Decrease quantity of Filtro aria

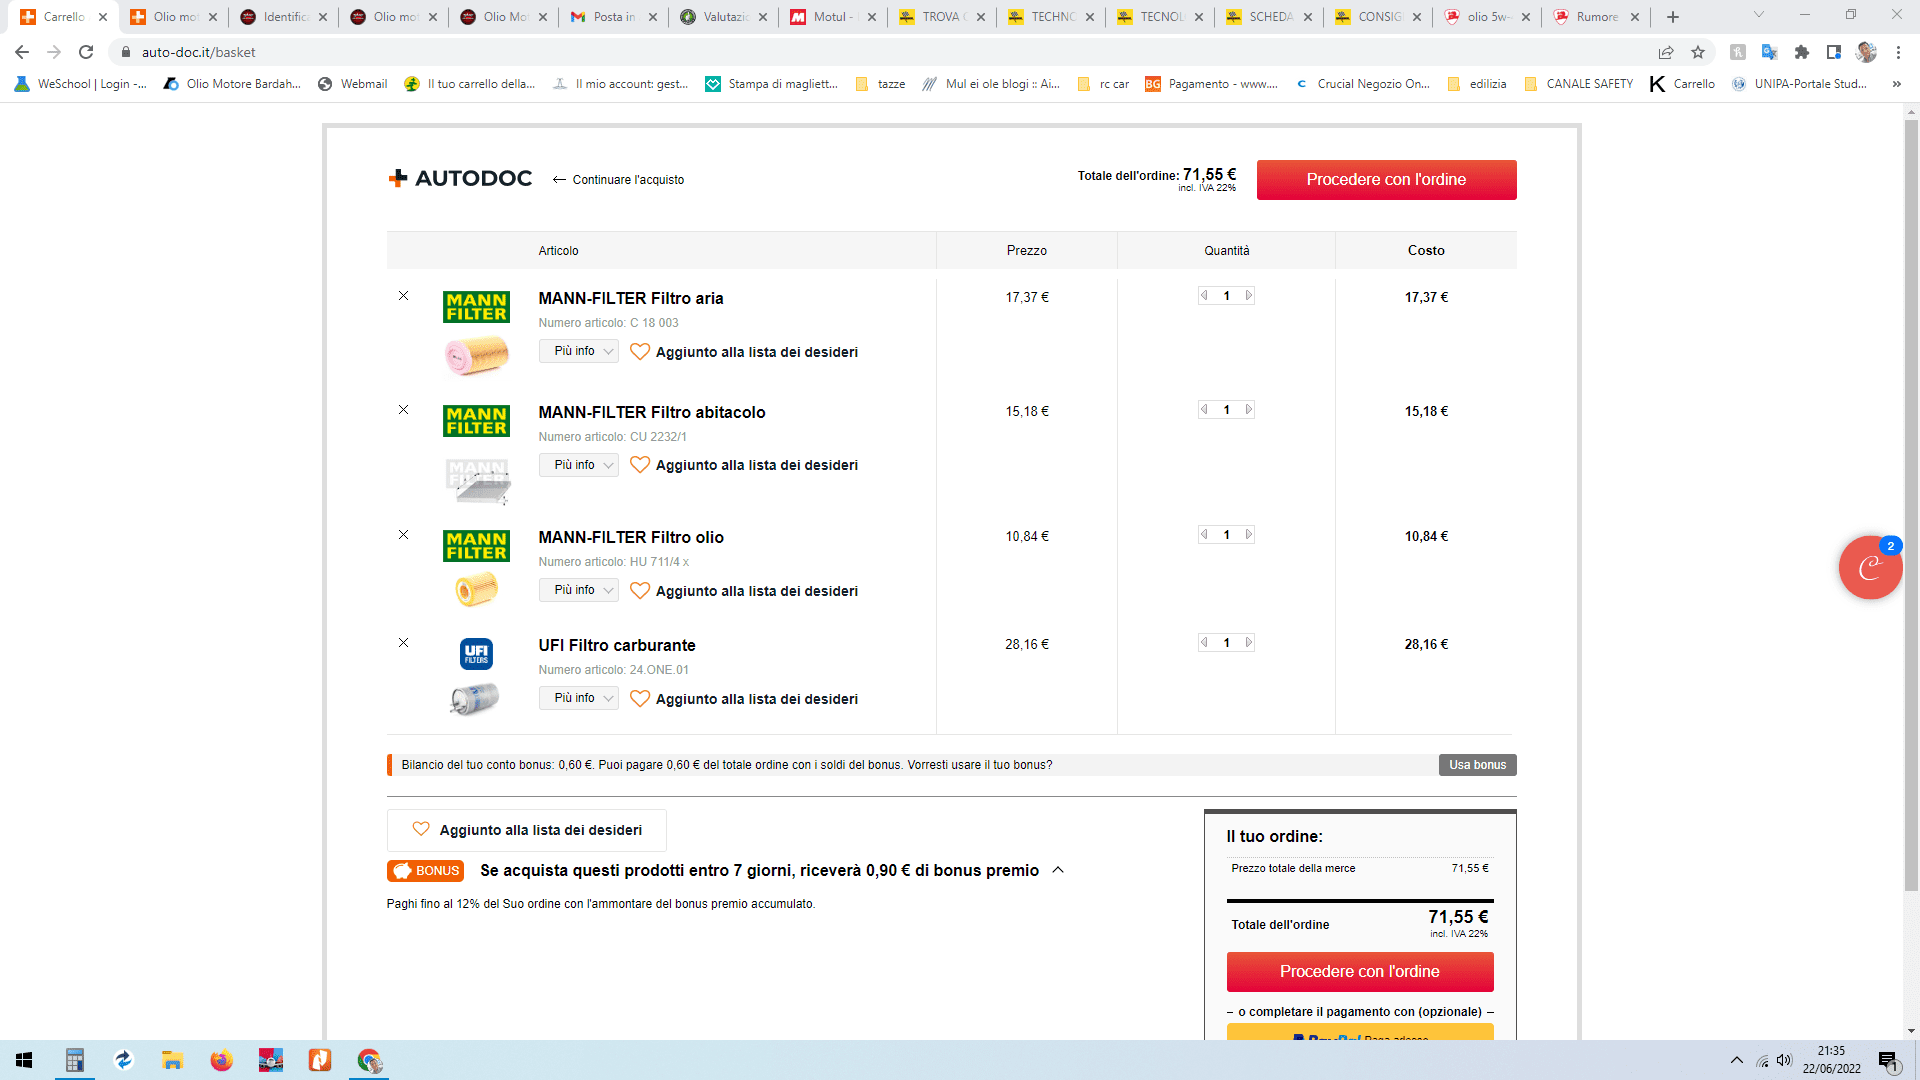1204,296
